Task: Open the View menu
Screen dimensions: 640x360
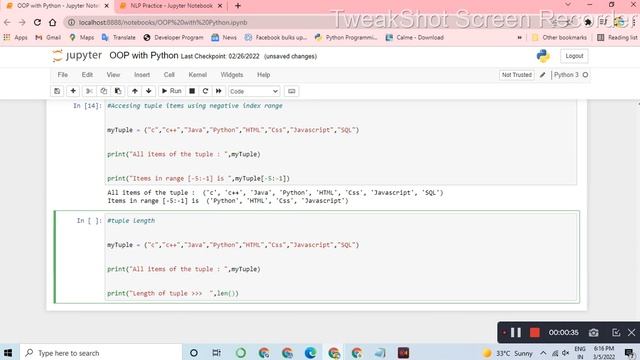Action: (x=113, y=75)
